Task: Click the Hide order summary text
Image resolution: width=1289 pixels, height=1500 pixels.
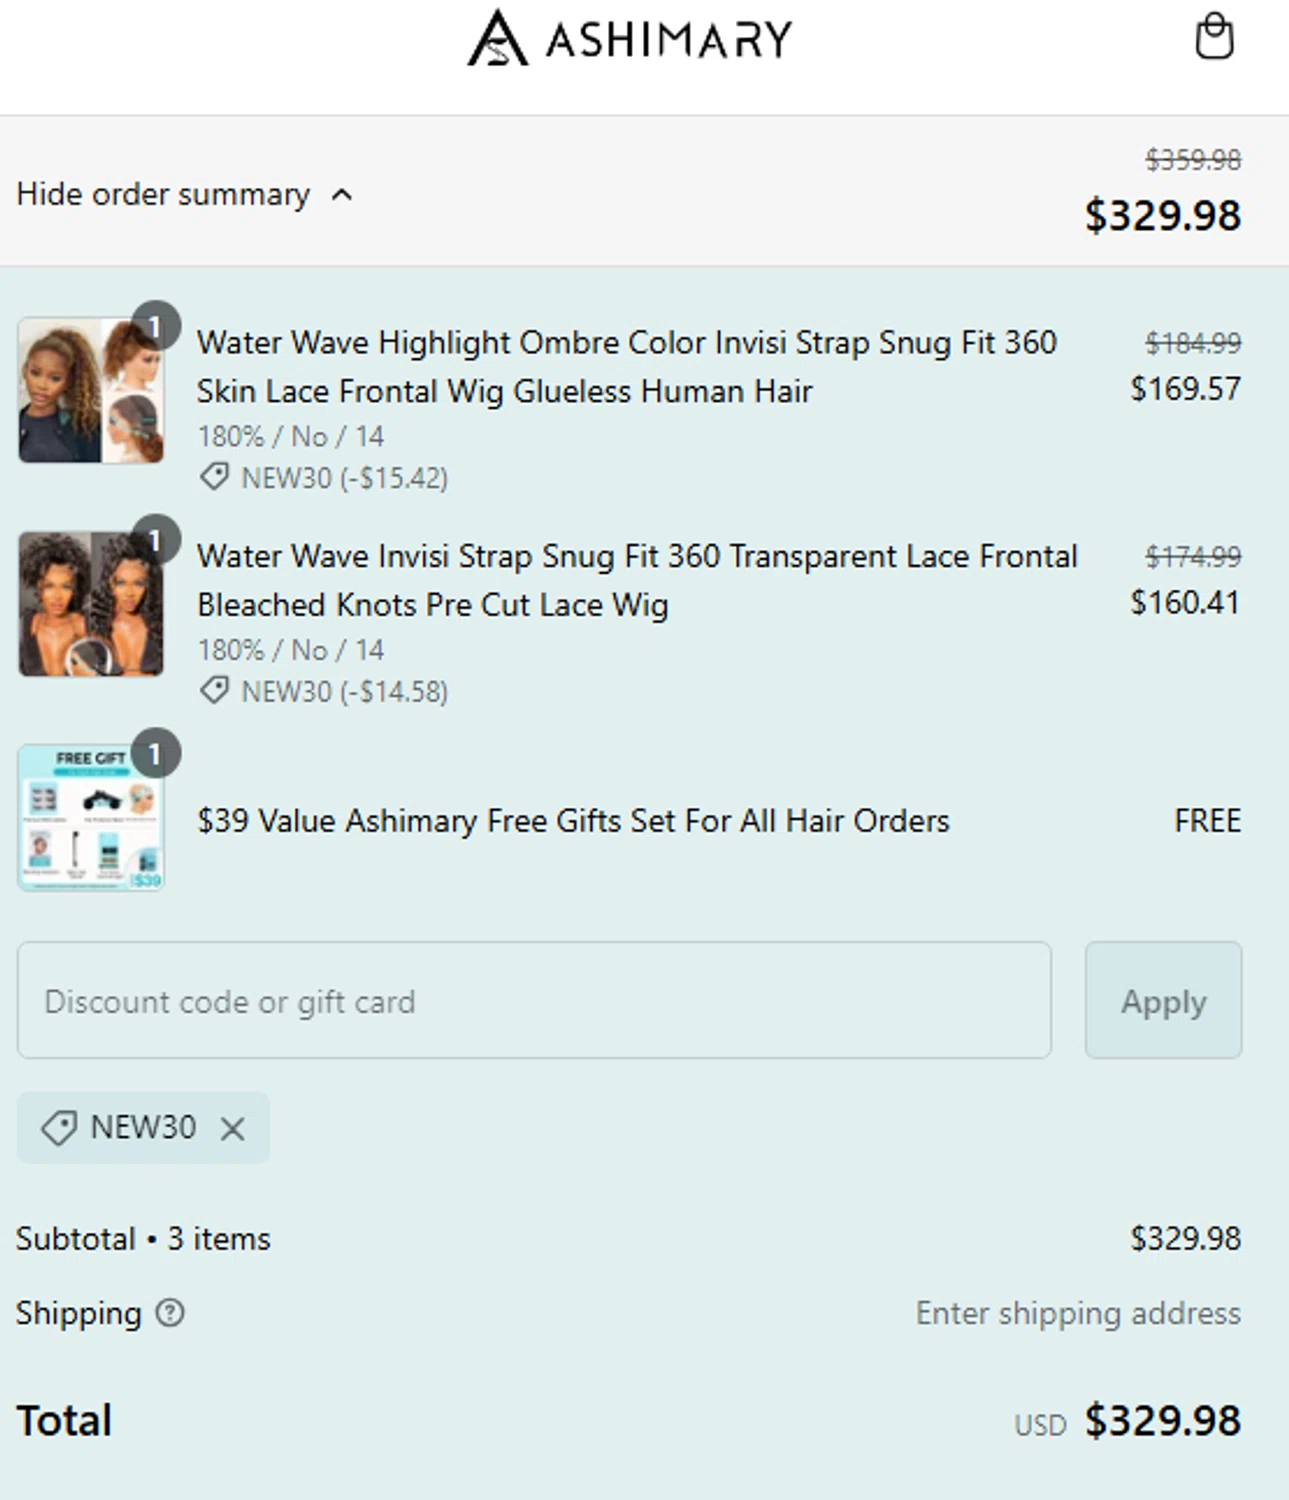Action: click(163, 194)
